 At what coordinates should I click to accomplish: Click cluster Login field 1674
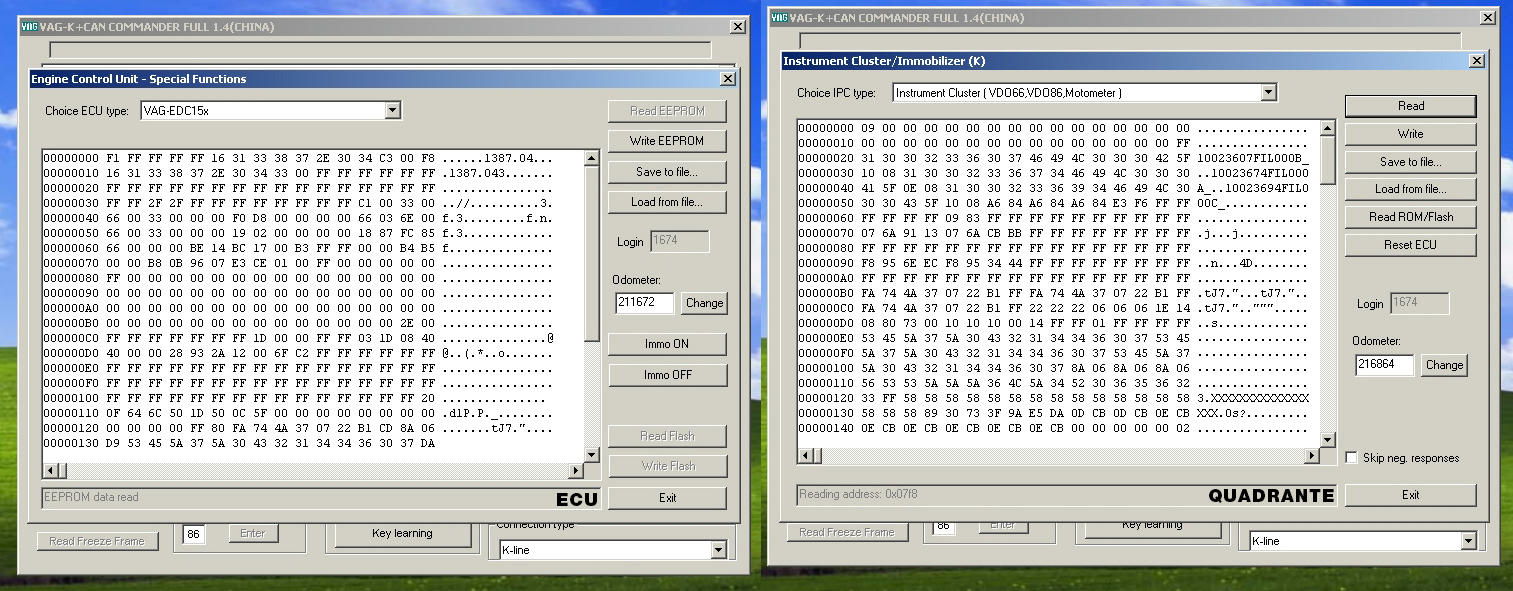(x=1419, y=303)
